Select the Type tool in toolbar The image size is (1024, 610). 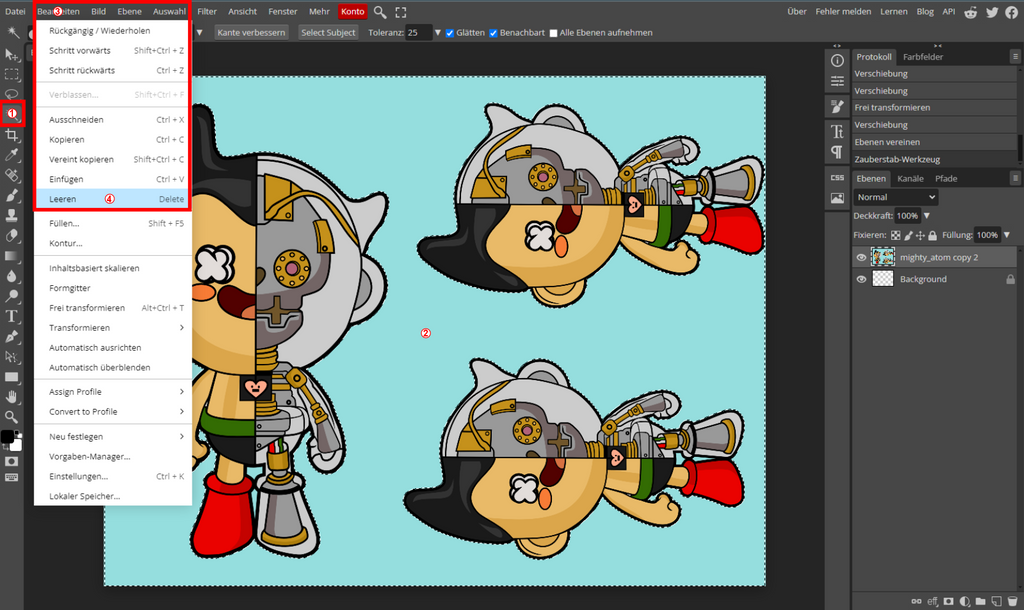click(x=12, y=316)
